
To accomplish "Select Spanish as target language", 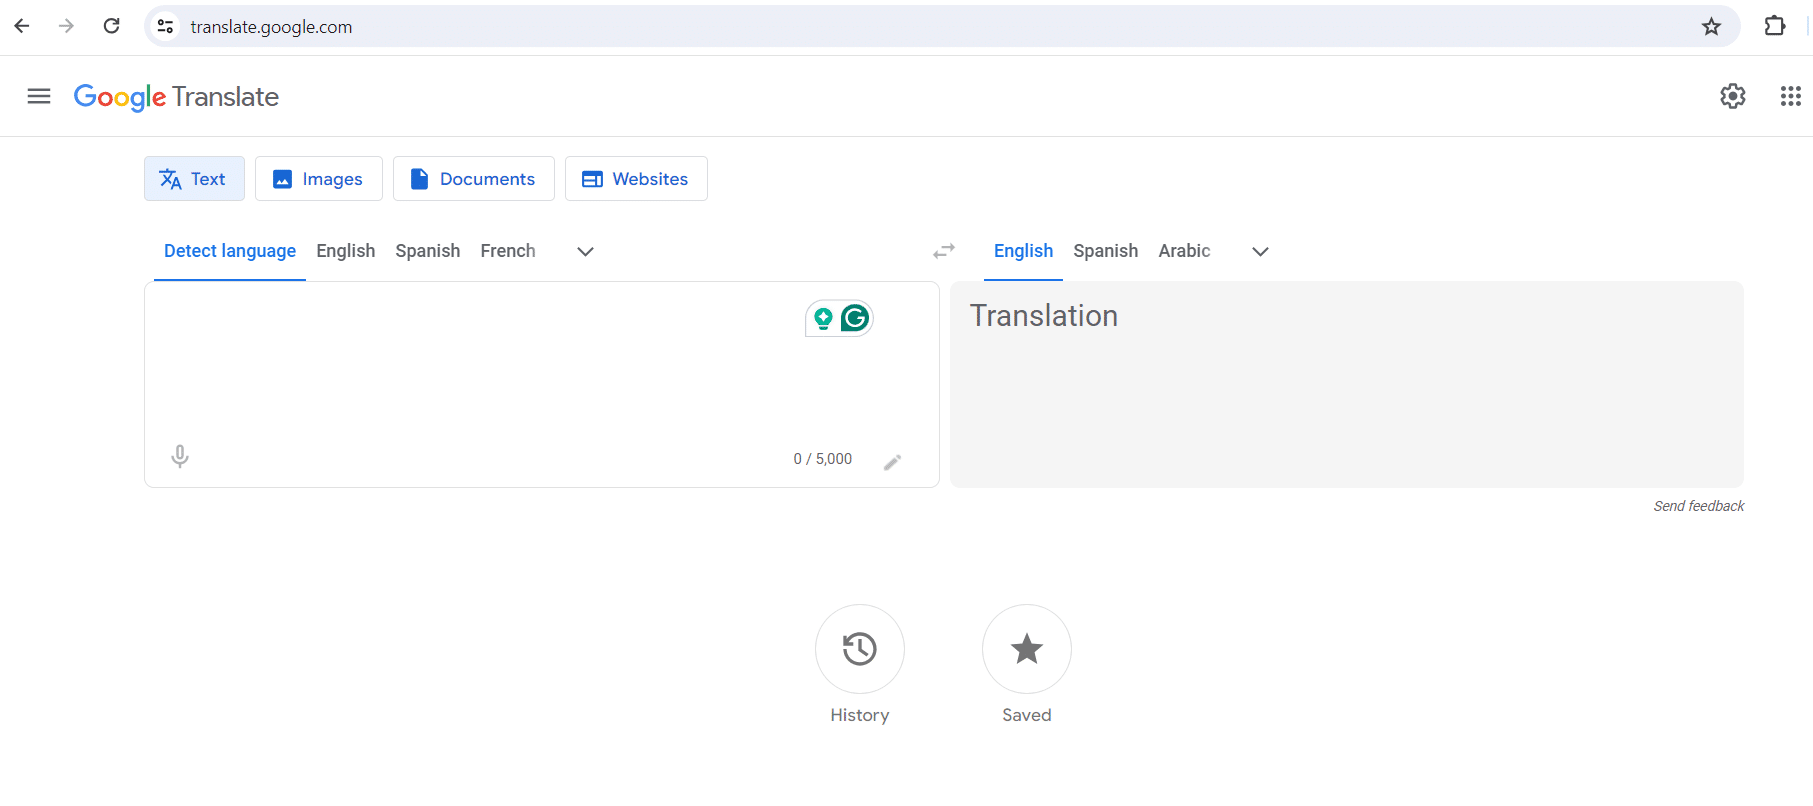I will (1106, 251).
